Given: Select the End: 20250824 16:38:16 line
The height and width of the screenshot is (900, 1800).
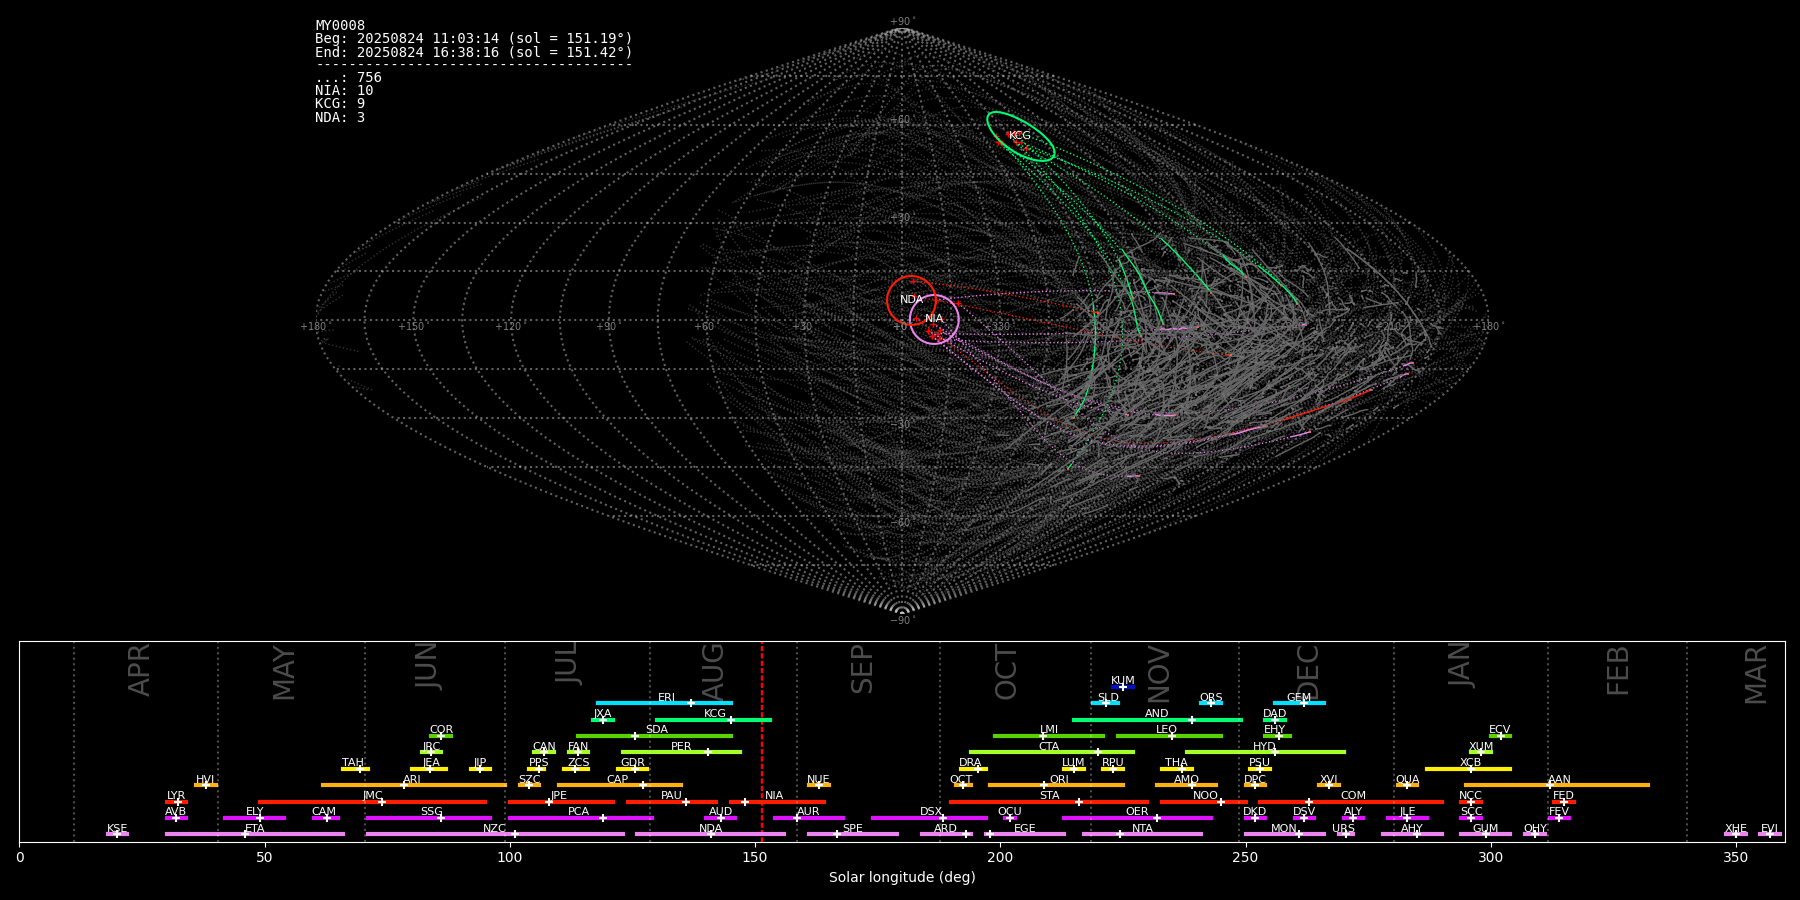Looking at the screenshot, I should click(x=474, y=52).
